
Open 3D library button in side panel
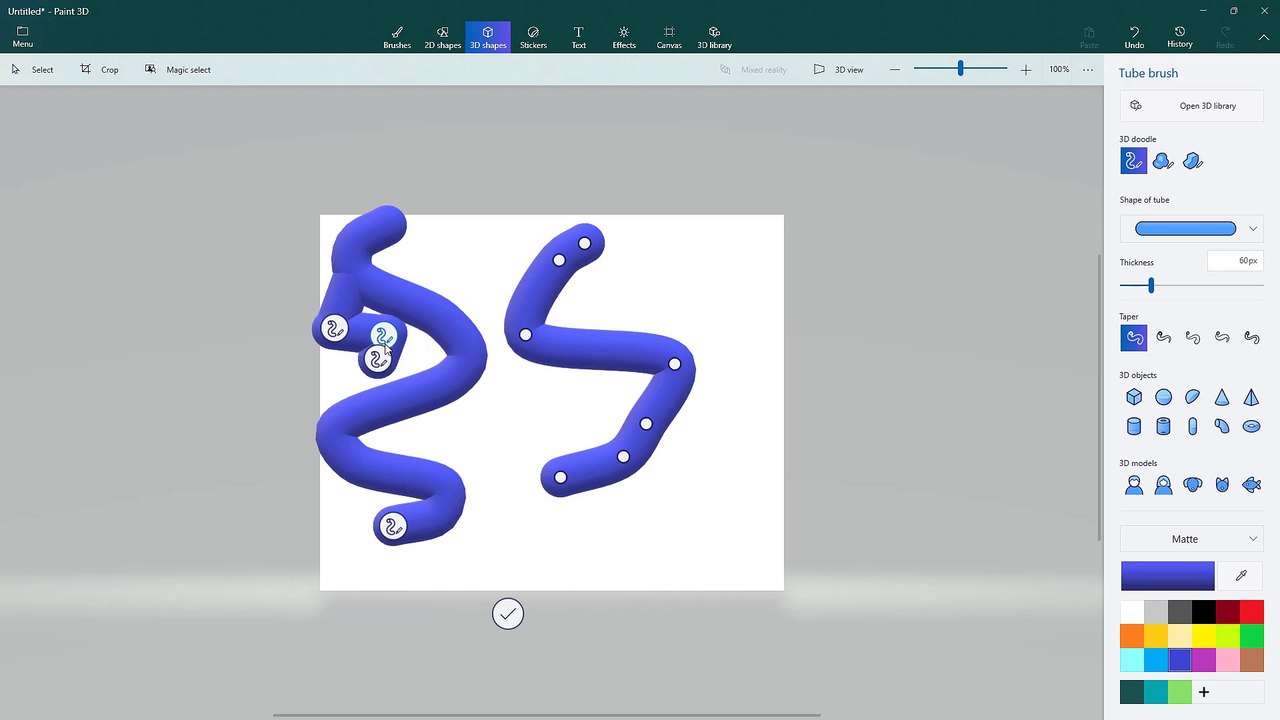[1192, 106]
